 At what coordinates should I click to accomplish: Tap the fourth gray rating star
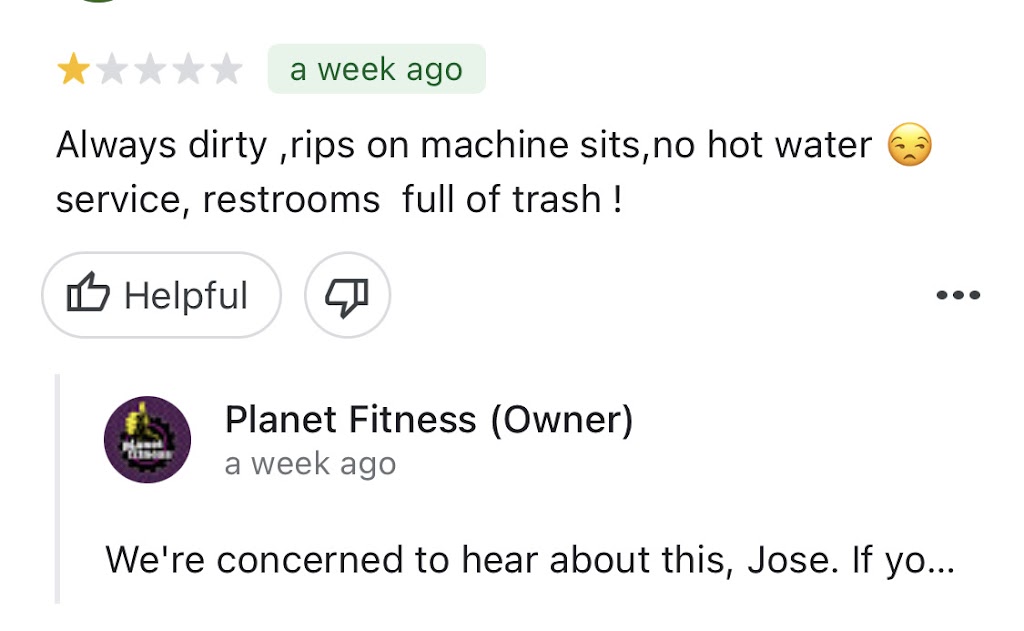point(189,70)
